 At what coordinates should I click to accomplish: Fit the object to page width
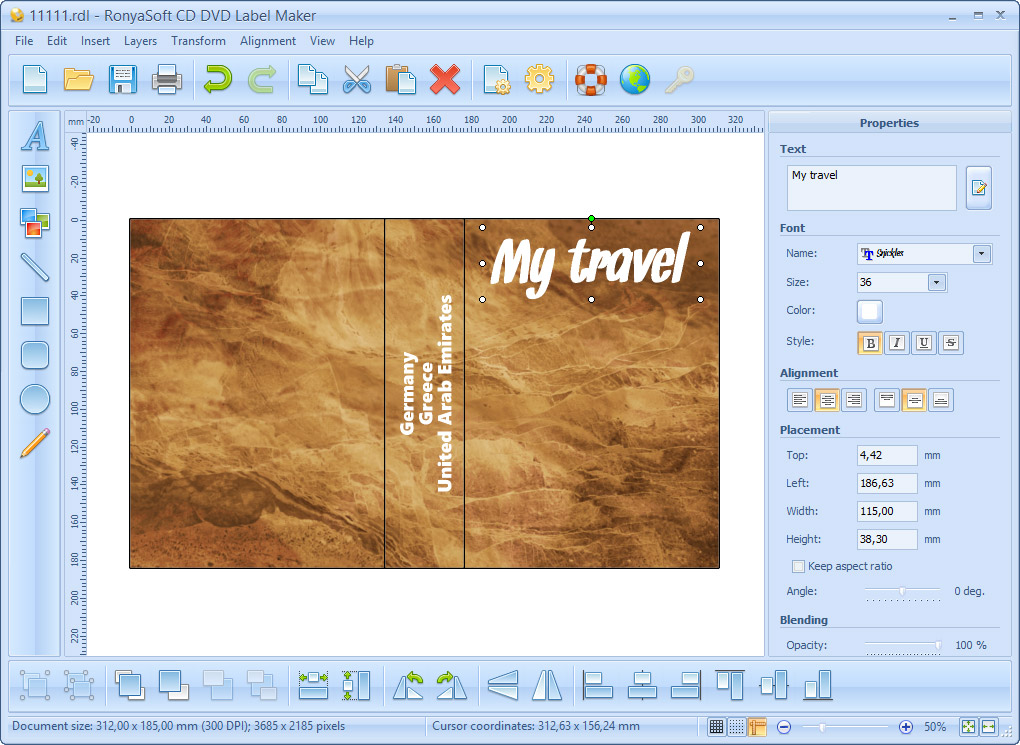[x=313, y=685]
